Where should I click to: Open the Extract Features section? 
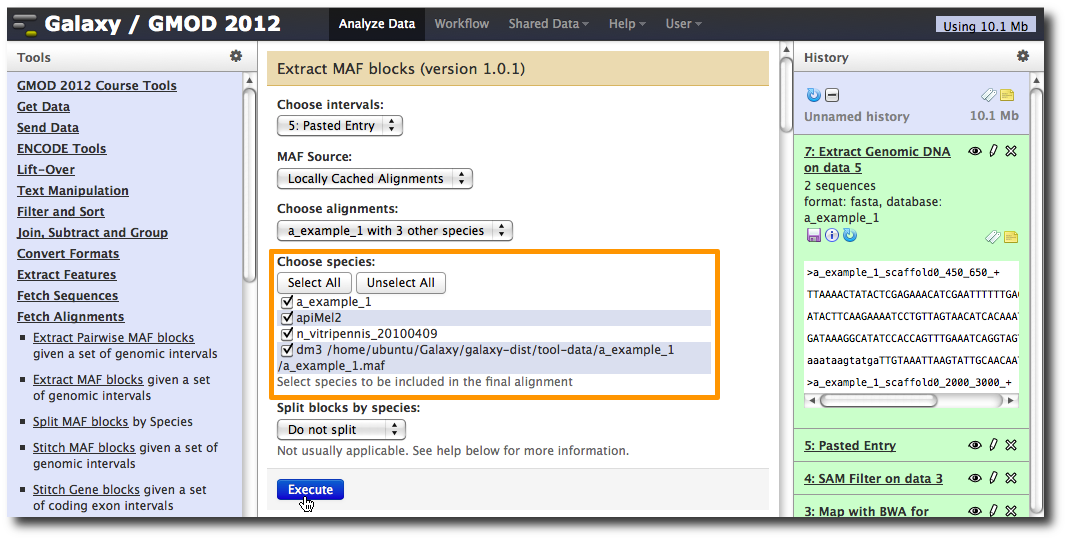[67, 275]
